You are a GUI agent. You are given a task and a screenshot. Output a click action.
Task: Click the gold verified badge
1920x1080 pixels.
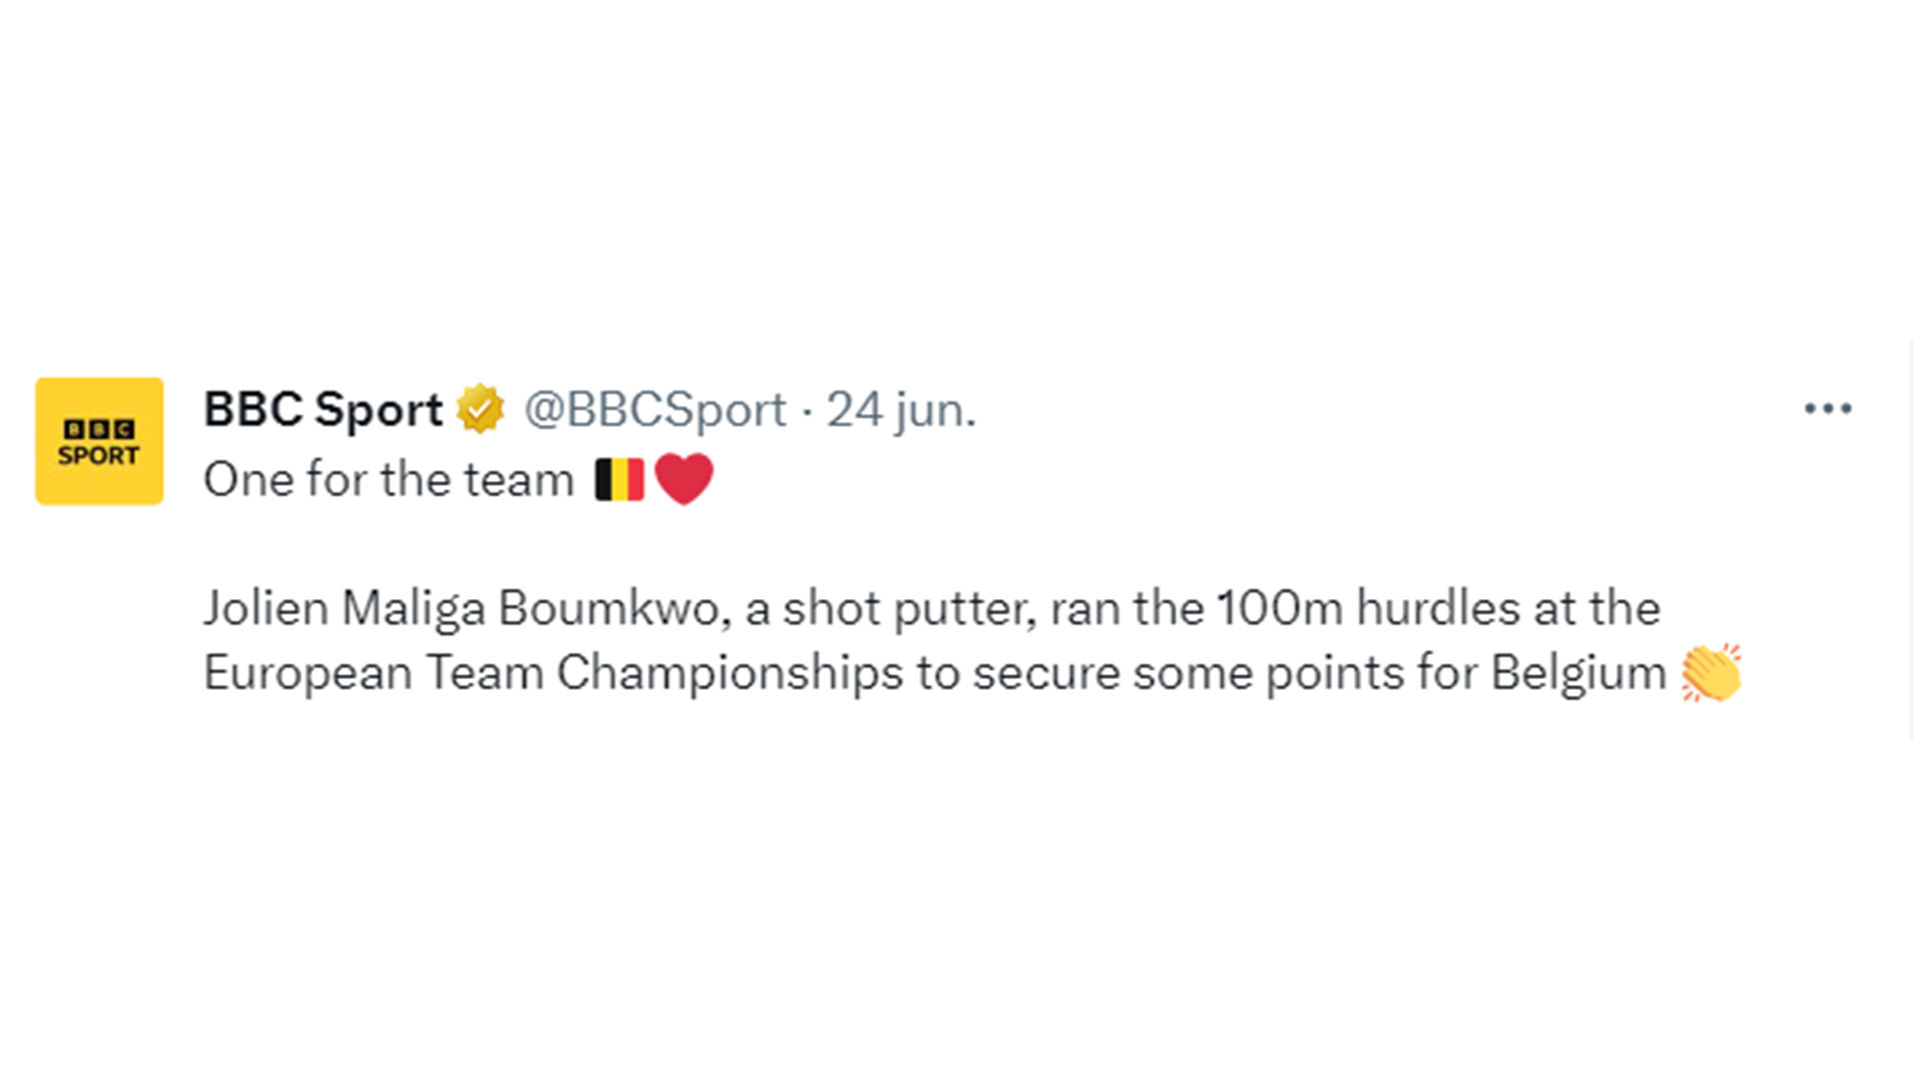click(x=480, y=409)
